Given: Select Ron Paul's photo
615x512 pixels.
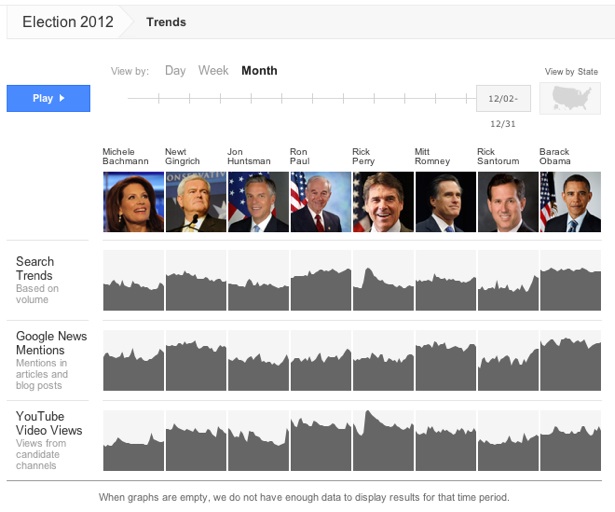Looking at the screenshot, I should tap(320, 202).
